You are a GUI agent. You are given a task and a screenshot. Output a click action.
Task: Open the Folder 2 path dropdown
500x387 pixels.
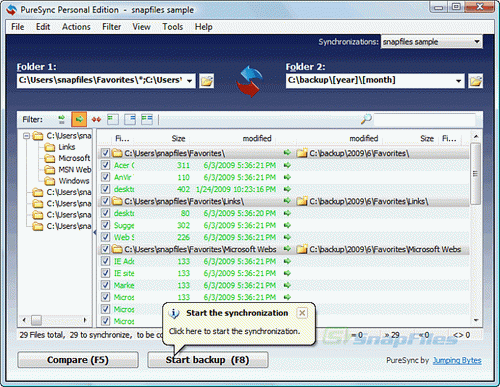click(x=459, y=81)
